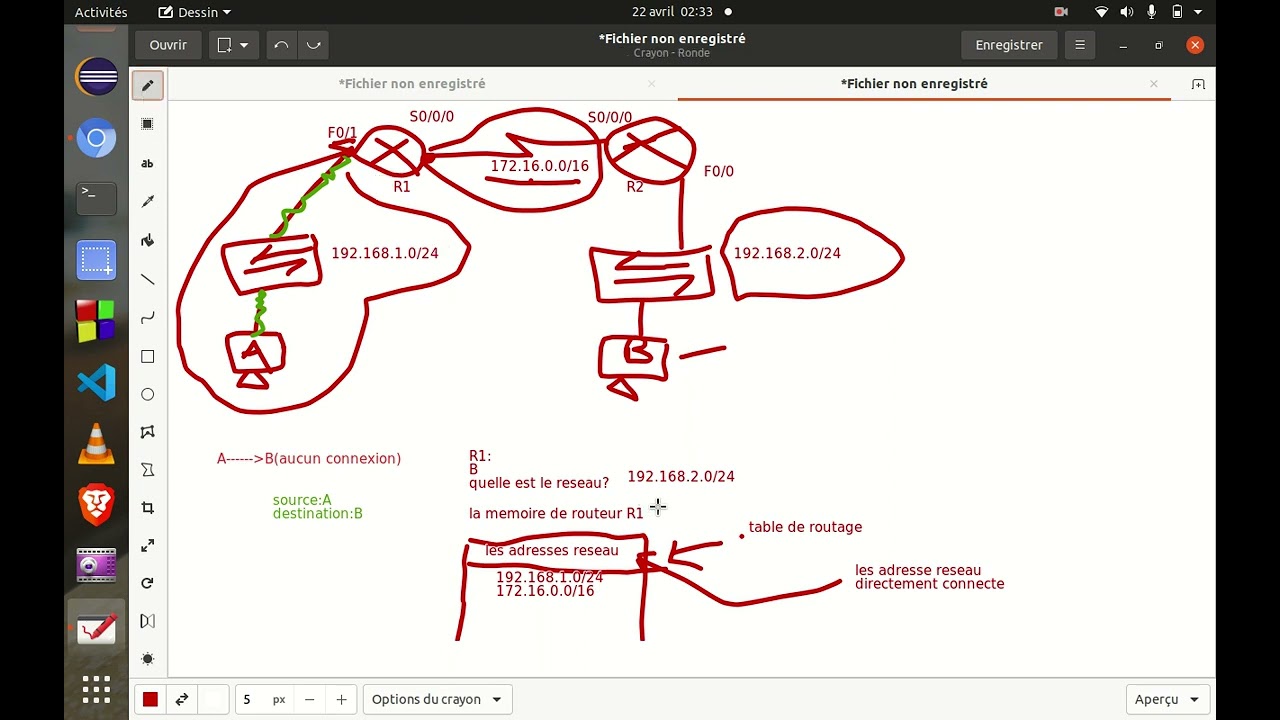Close the second unsaved file tab
The width and height of the screenshot is (1280, 720).
point(1154,84)
